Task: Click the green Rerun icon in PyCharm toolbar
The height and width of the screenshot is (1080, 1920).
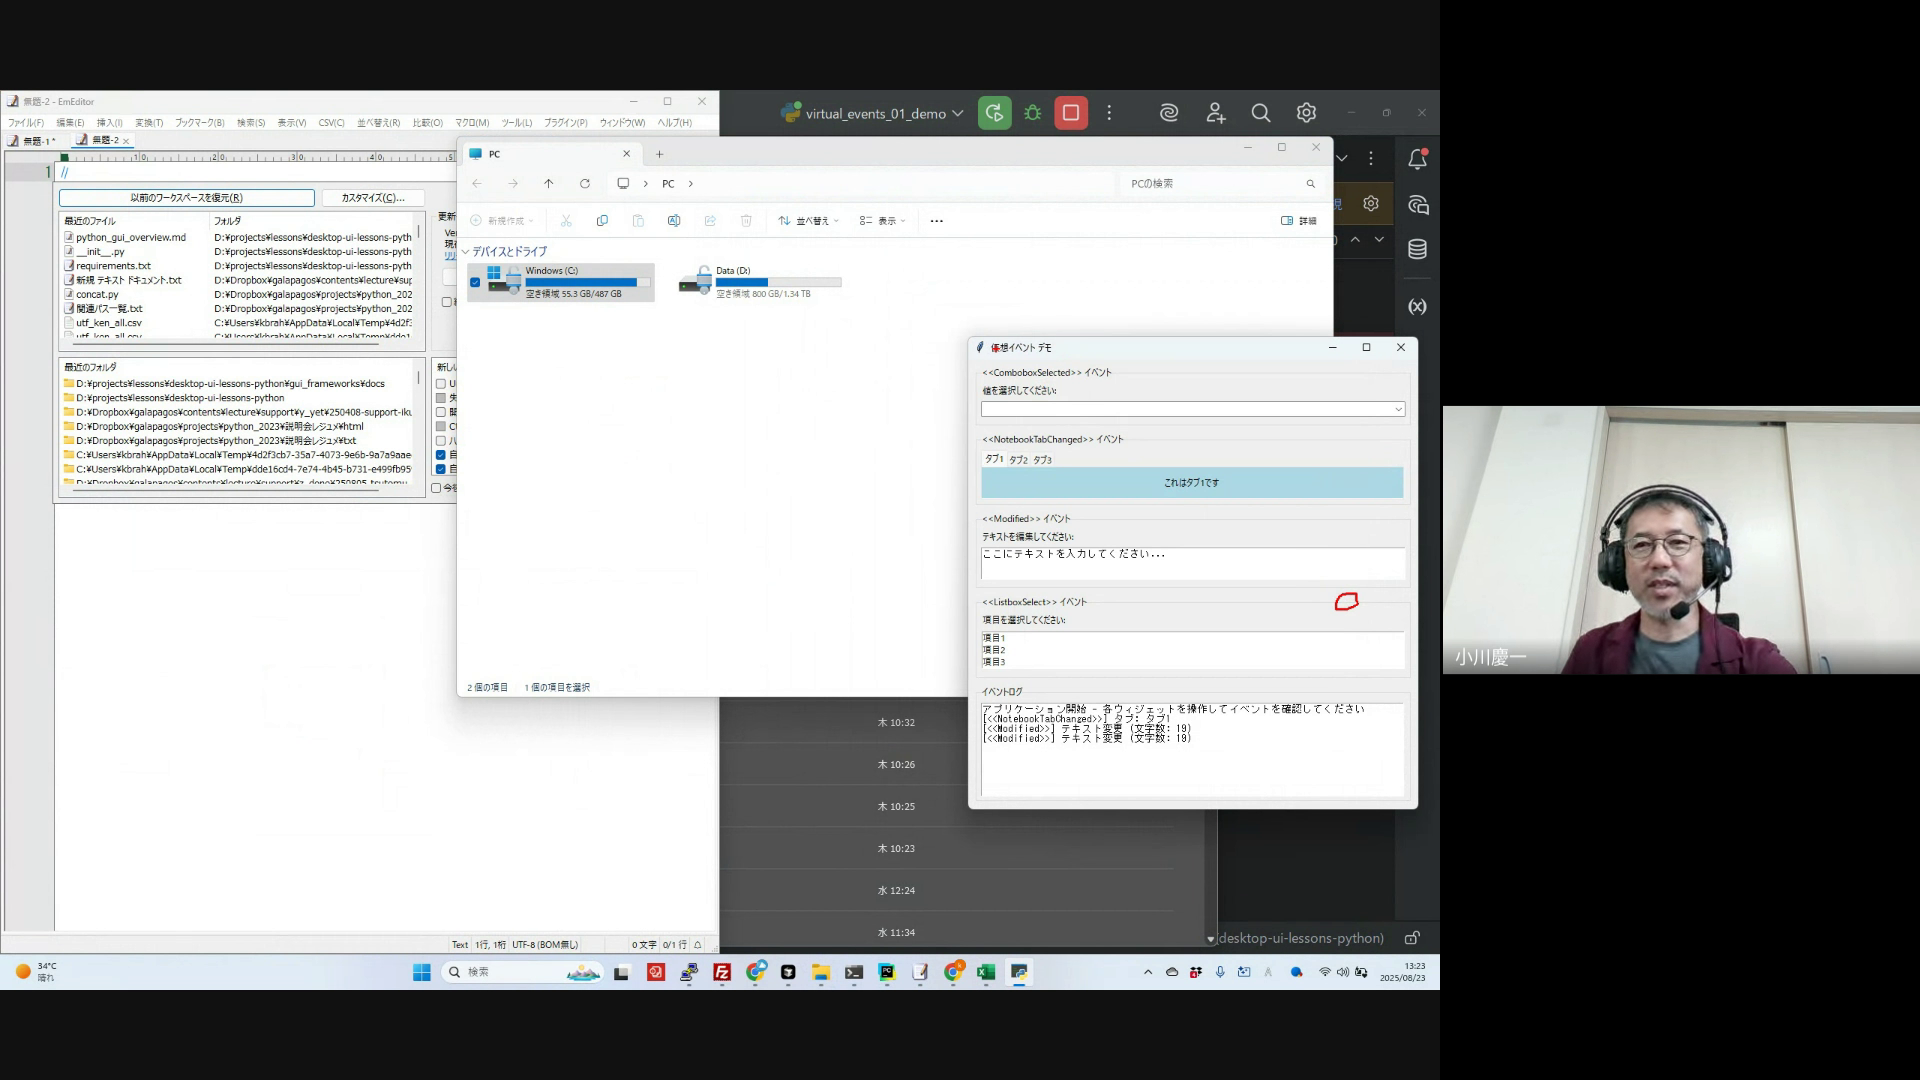Action: [x=994, y=113]
